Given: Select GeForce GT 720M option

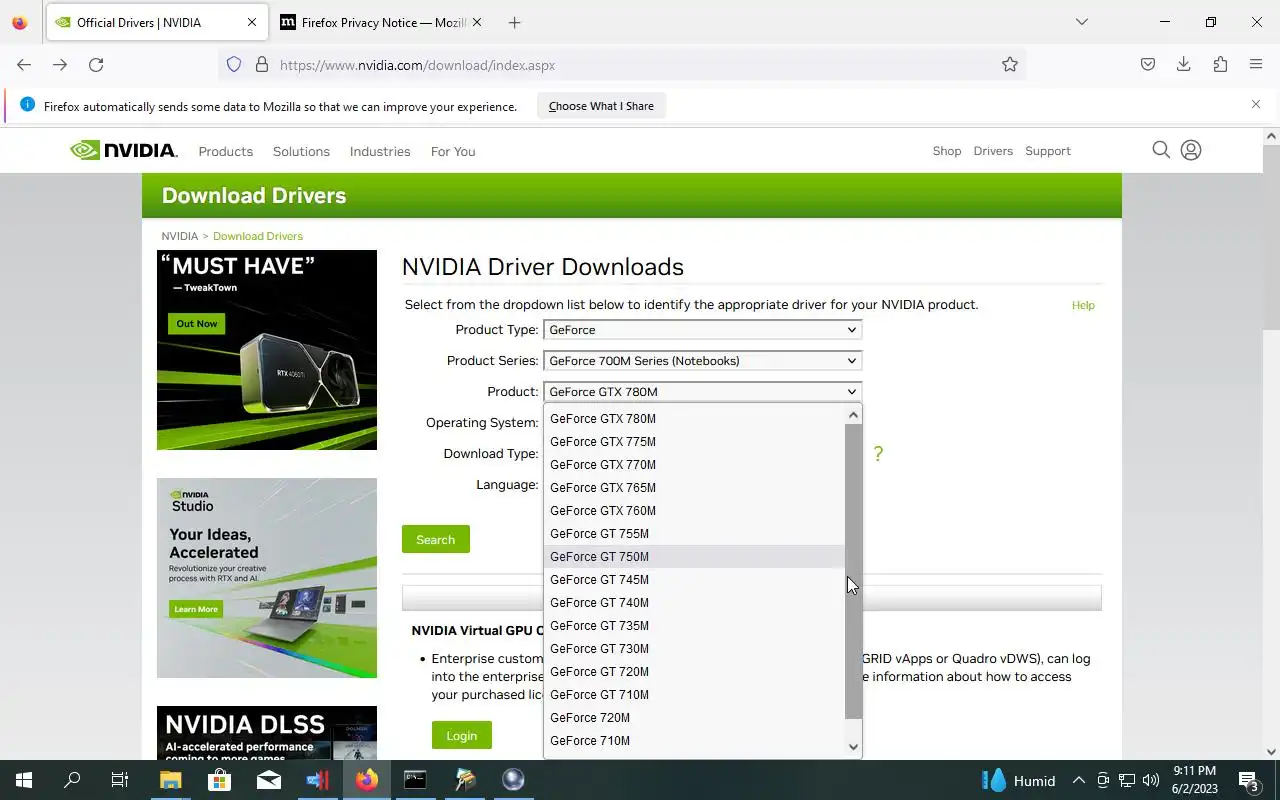Looking at the screenshot, I should (694, 672).
